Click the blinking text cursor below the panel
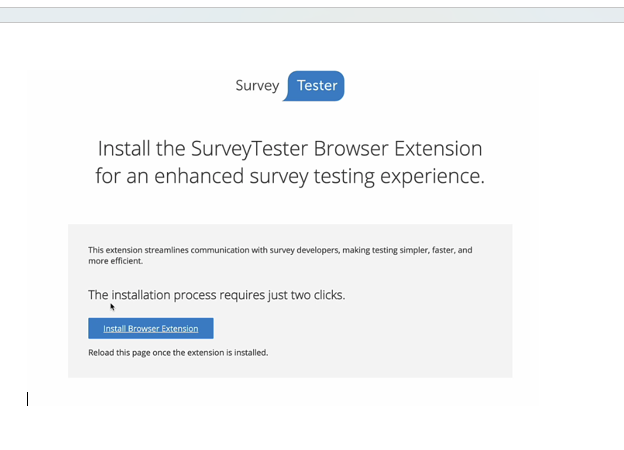The width and height of the screenshot is (624, 450). point(27,399)
